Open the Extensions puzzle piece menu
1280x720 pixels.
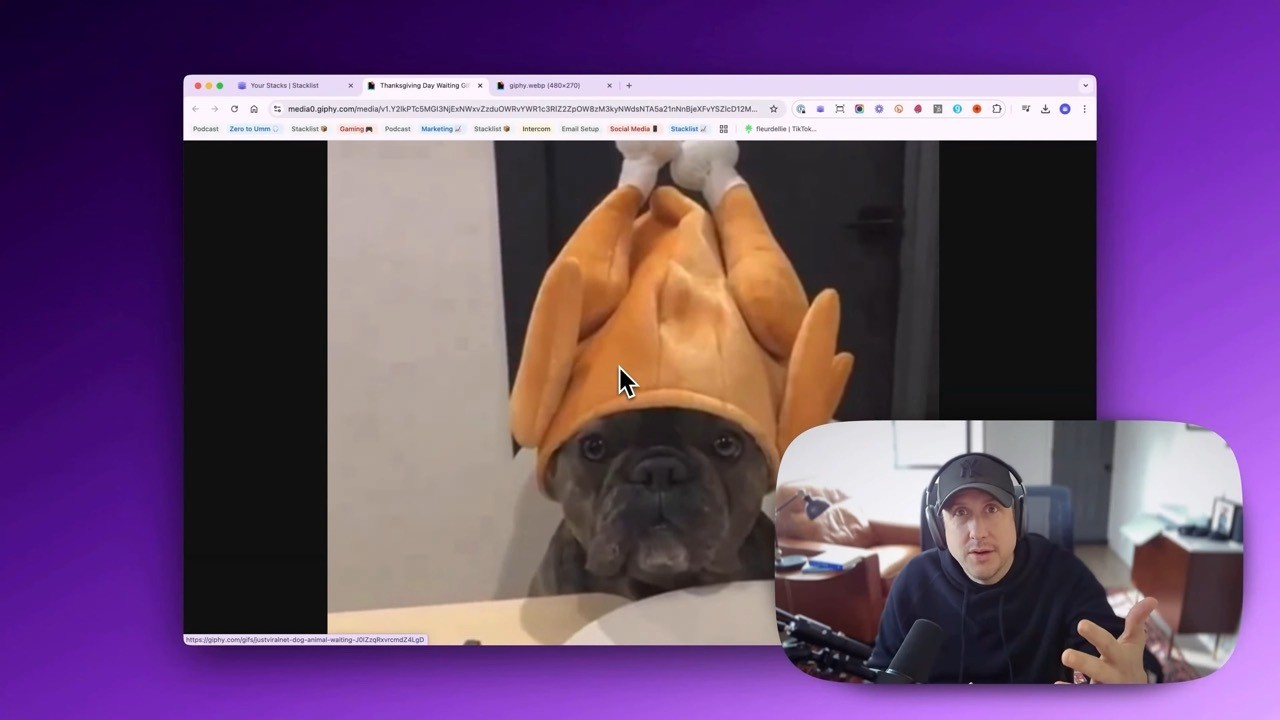click(997, 109)
